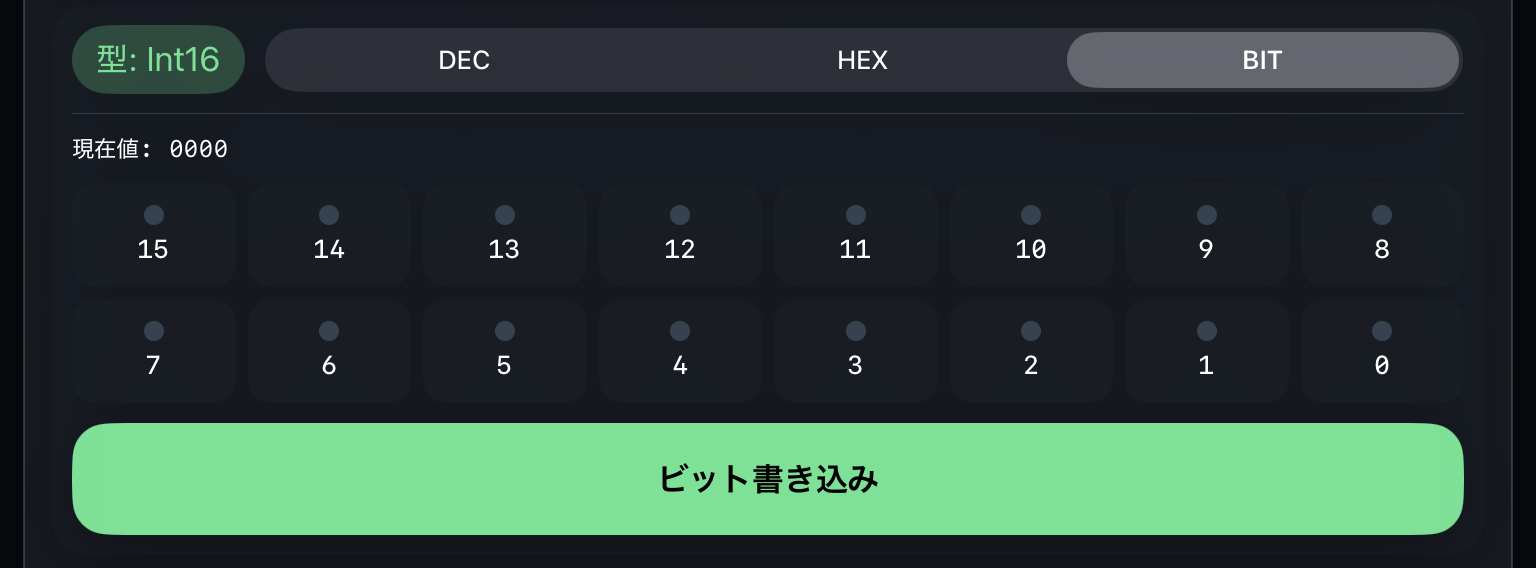Toggle bit 8 tile
The width and height of the screenshot is (1536, 568).
click(1382, 235)
